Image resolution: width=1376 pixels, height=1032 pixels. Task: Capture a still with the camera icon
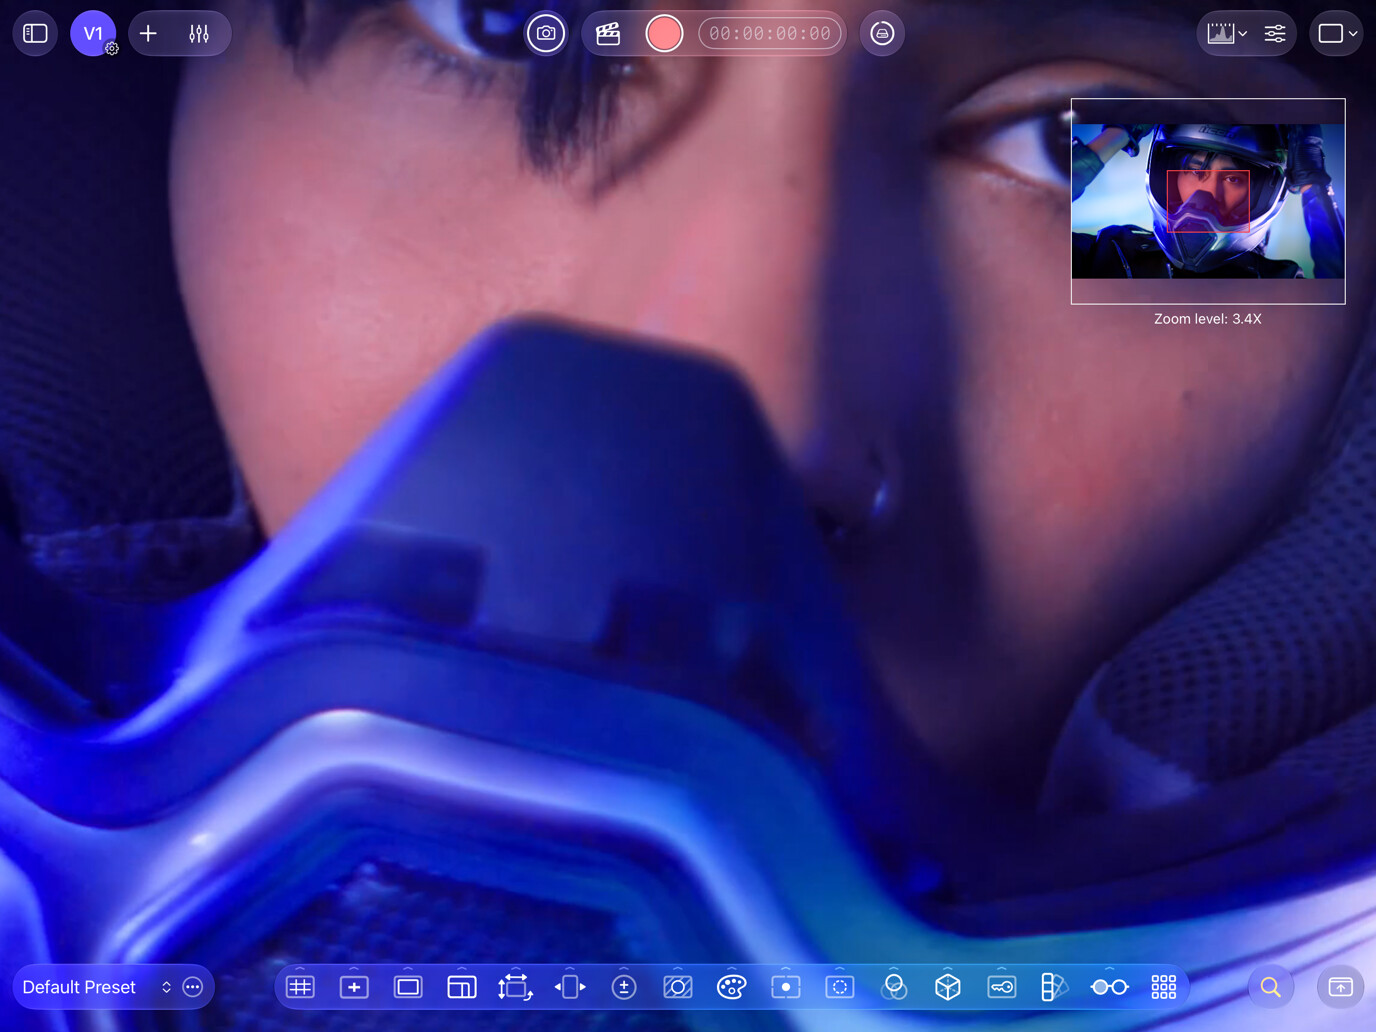pos(546,33)
